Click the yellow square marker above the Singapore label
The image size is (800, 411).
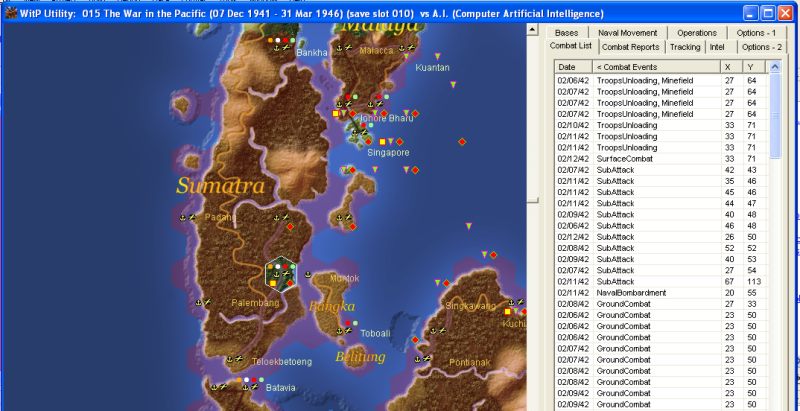(x=382, y=141)
